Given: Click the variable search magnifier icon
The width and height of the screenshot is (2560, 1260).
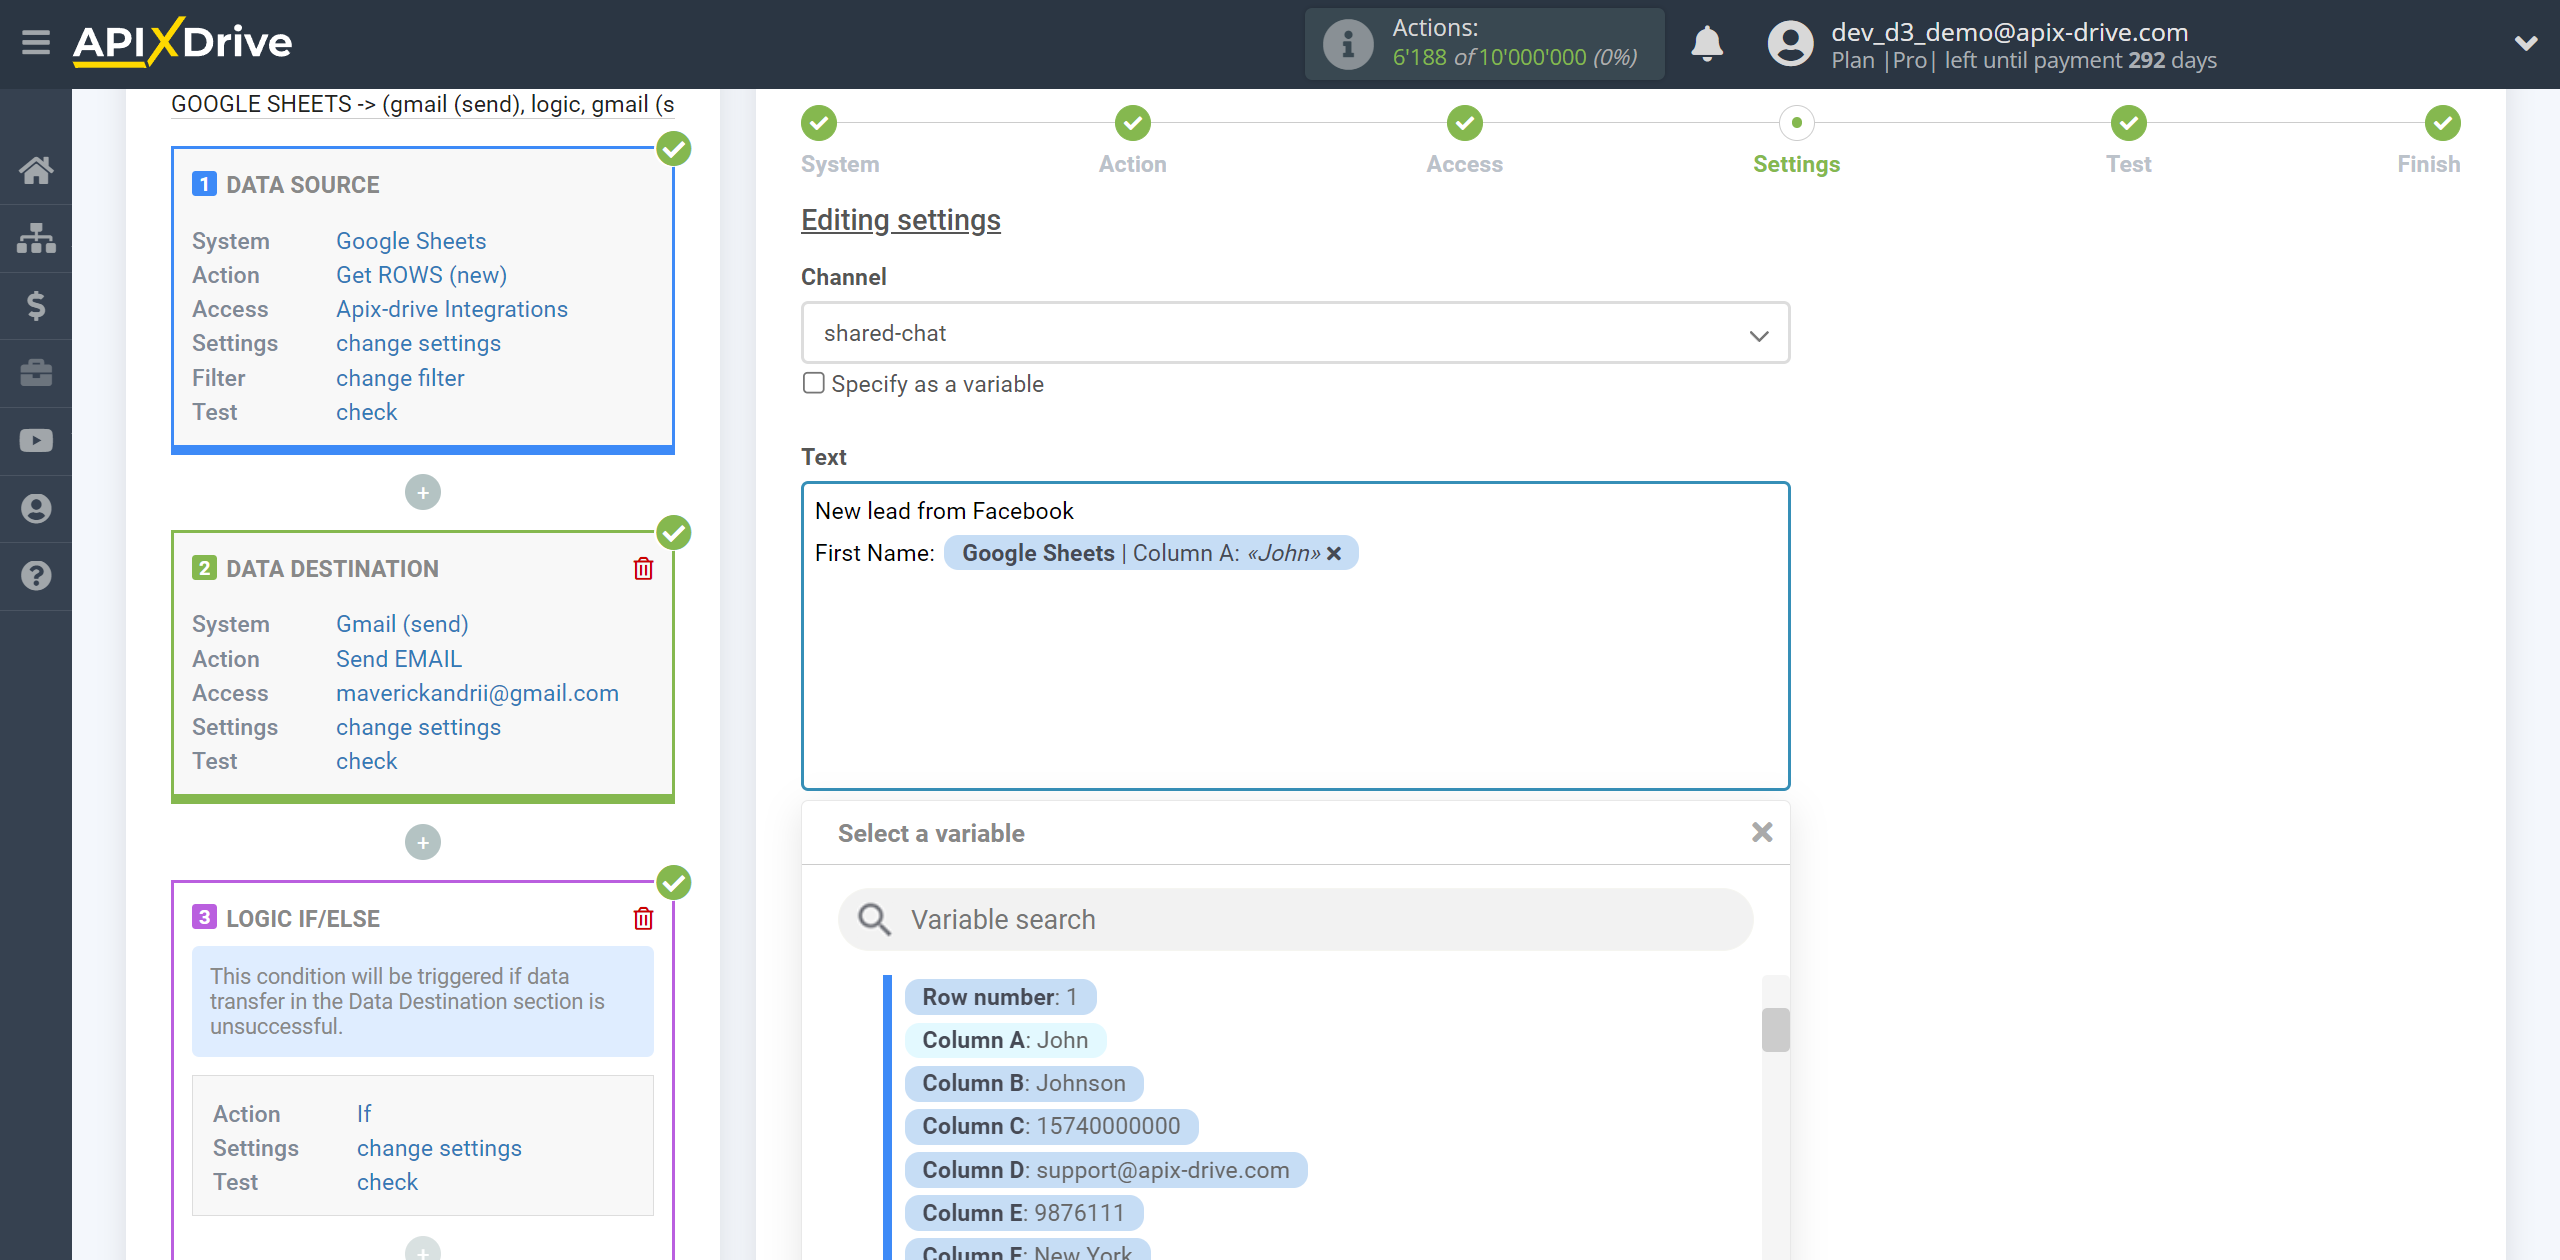Looking at the screenshot, I should pyautogui.click(x=874, y=919).
